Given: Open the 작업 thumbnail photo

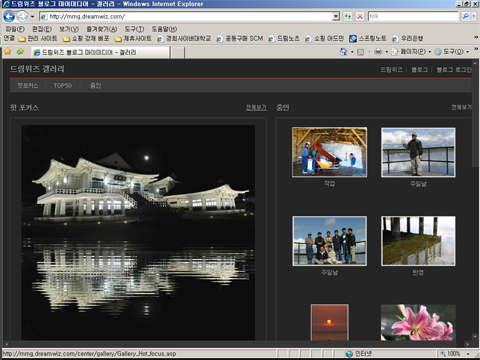Looking at the screenshot, I should (x=330, y=152).
